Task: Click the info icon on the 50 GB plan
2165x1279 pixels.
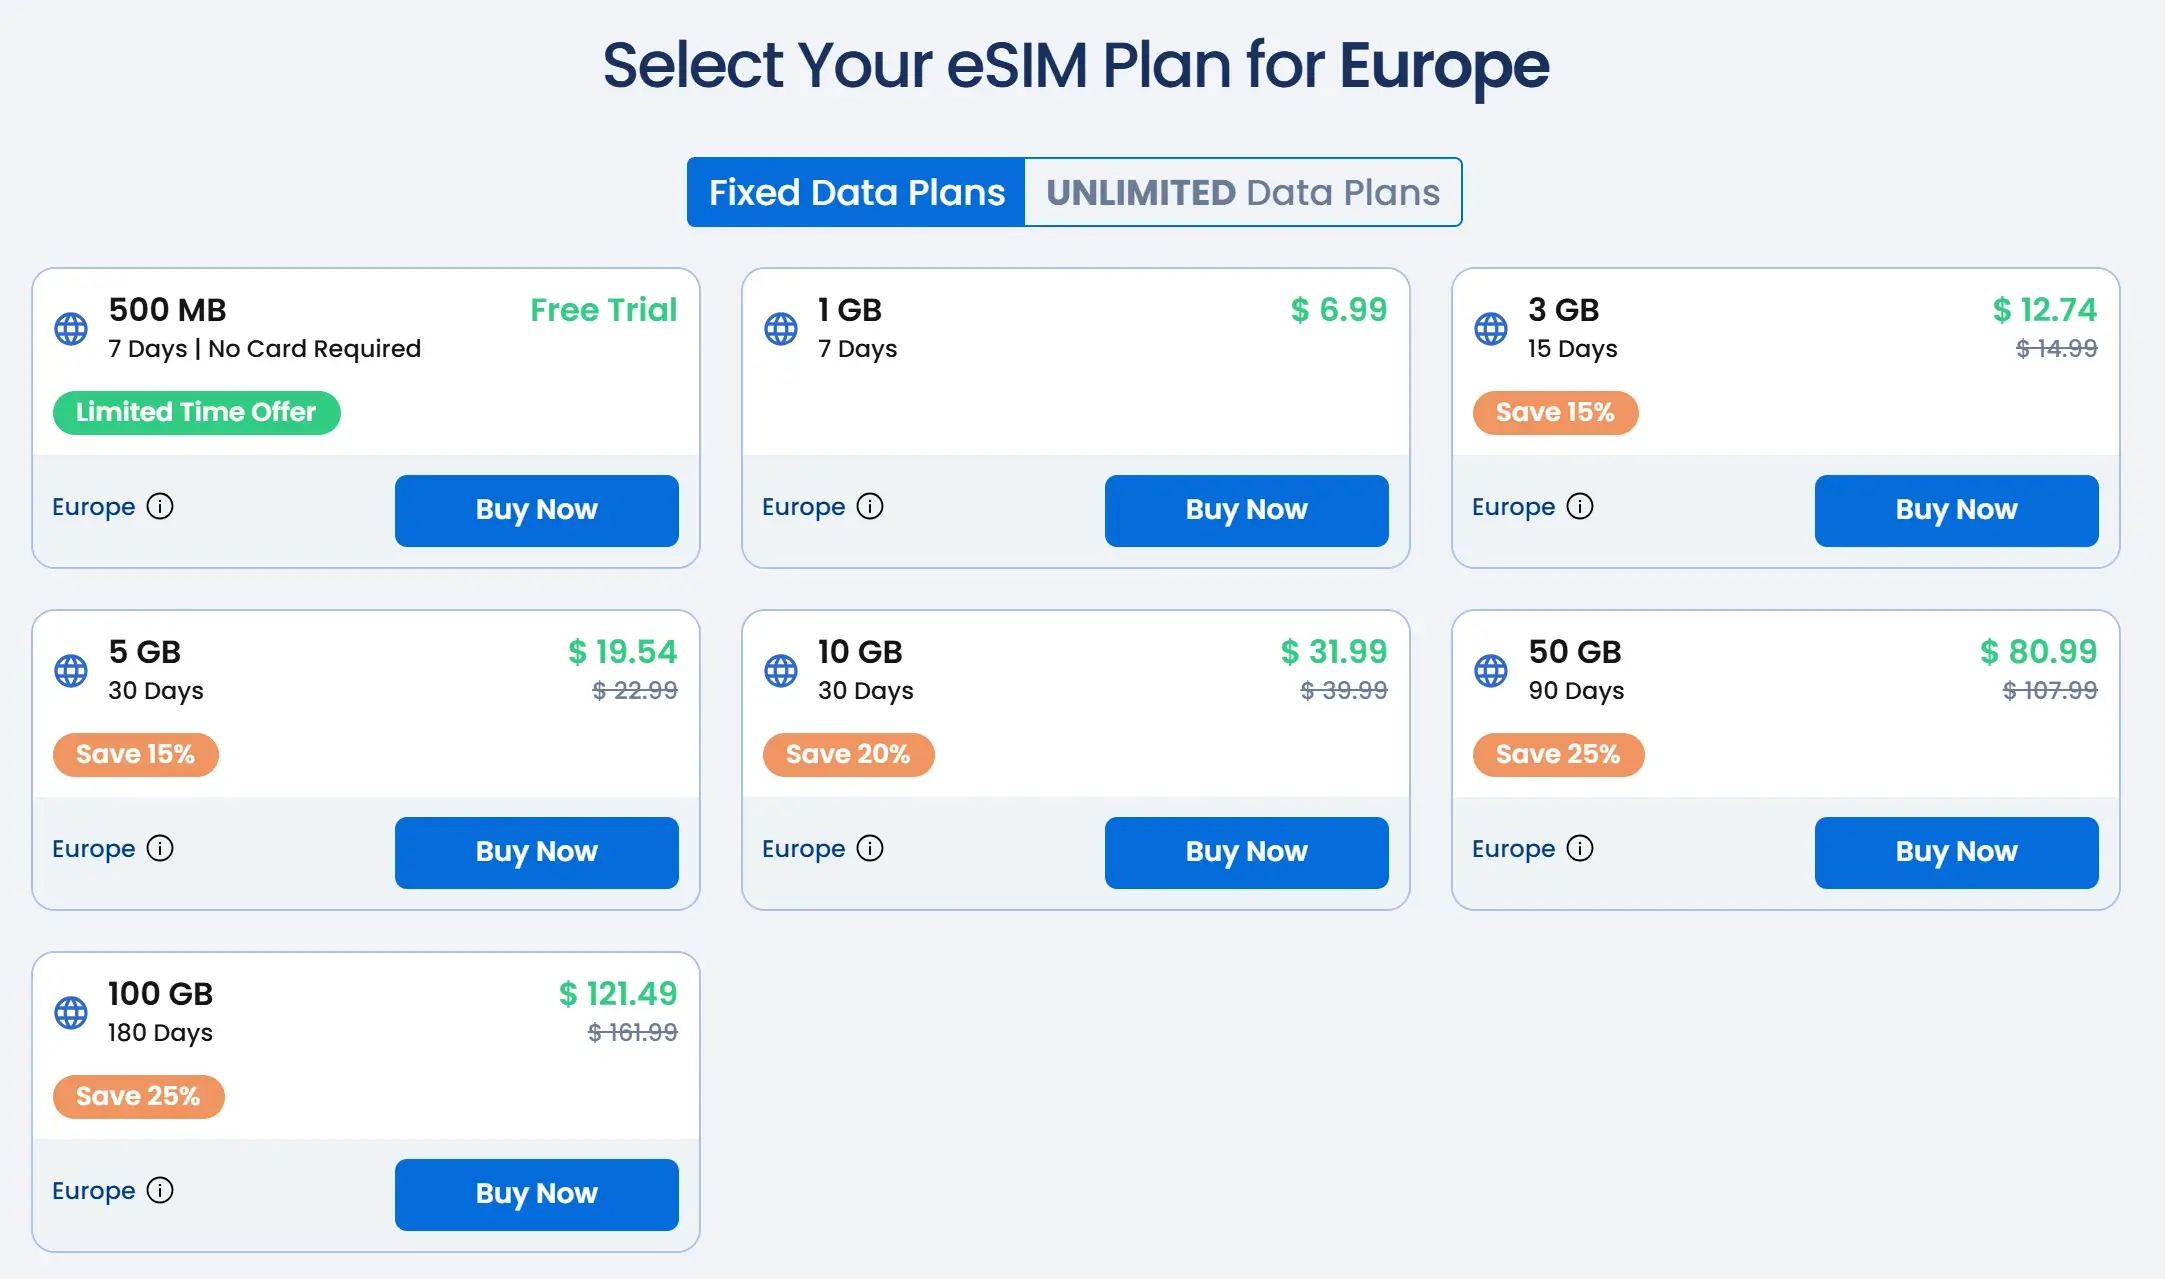Action: (1580, 848)
